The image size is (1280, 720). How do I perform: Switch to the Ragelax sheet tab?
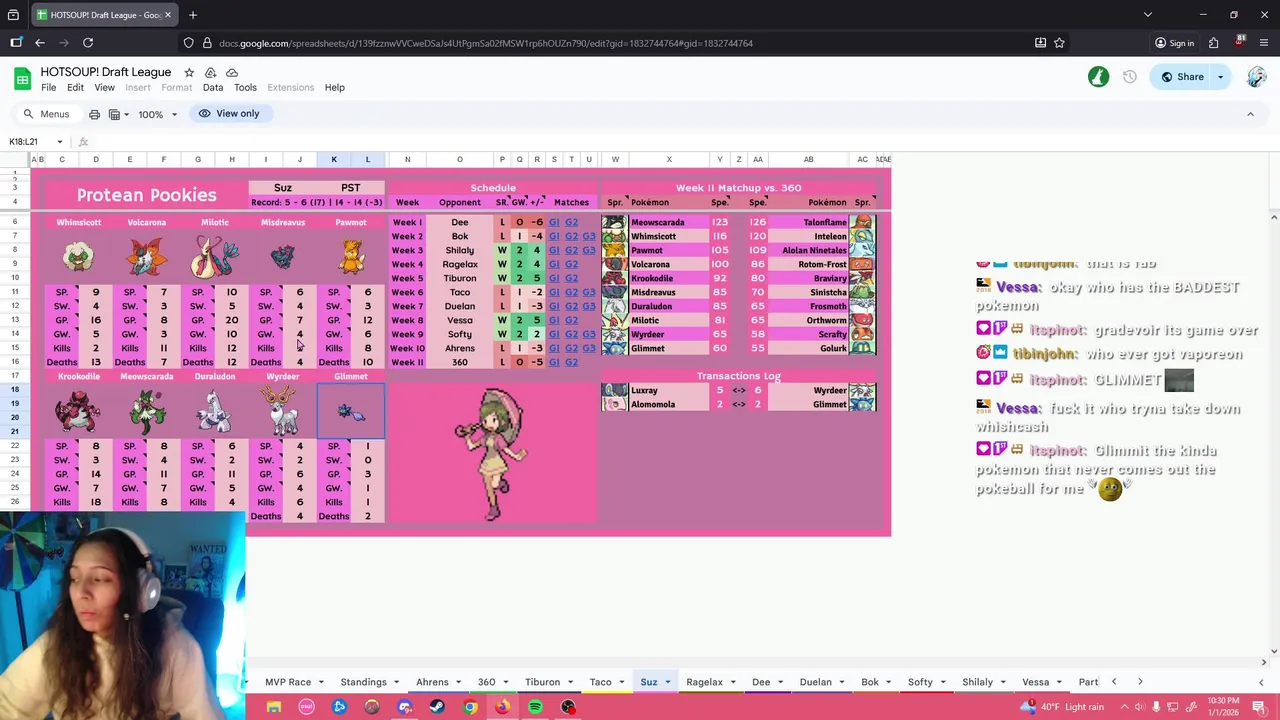(704, 682)
